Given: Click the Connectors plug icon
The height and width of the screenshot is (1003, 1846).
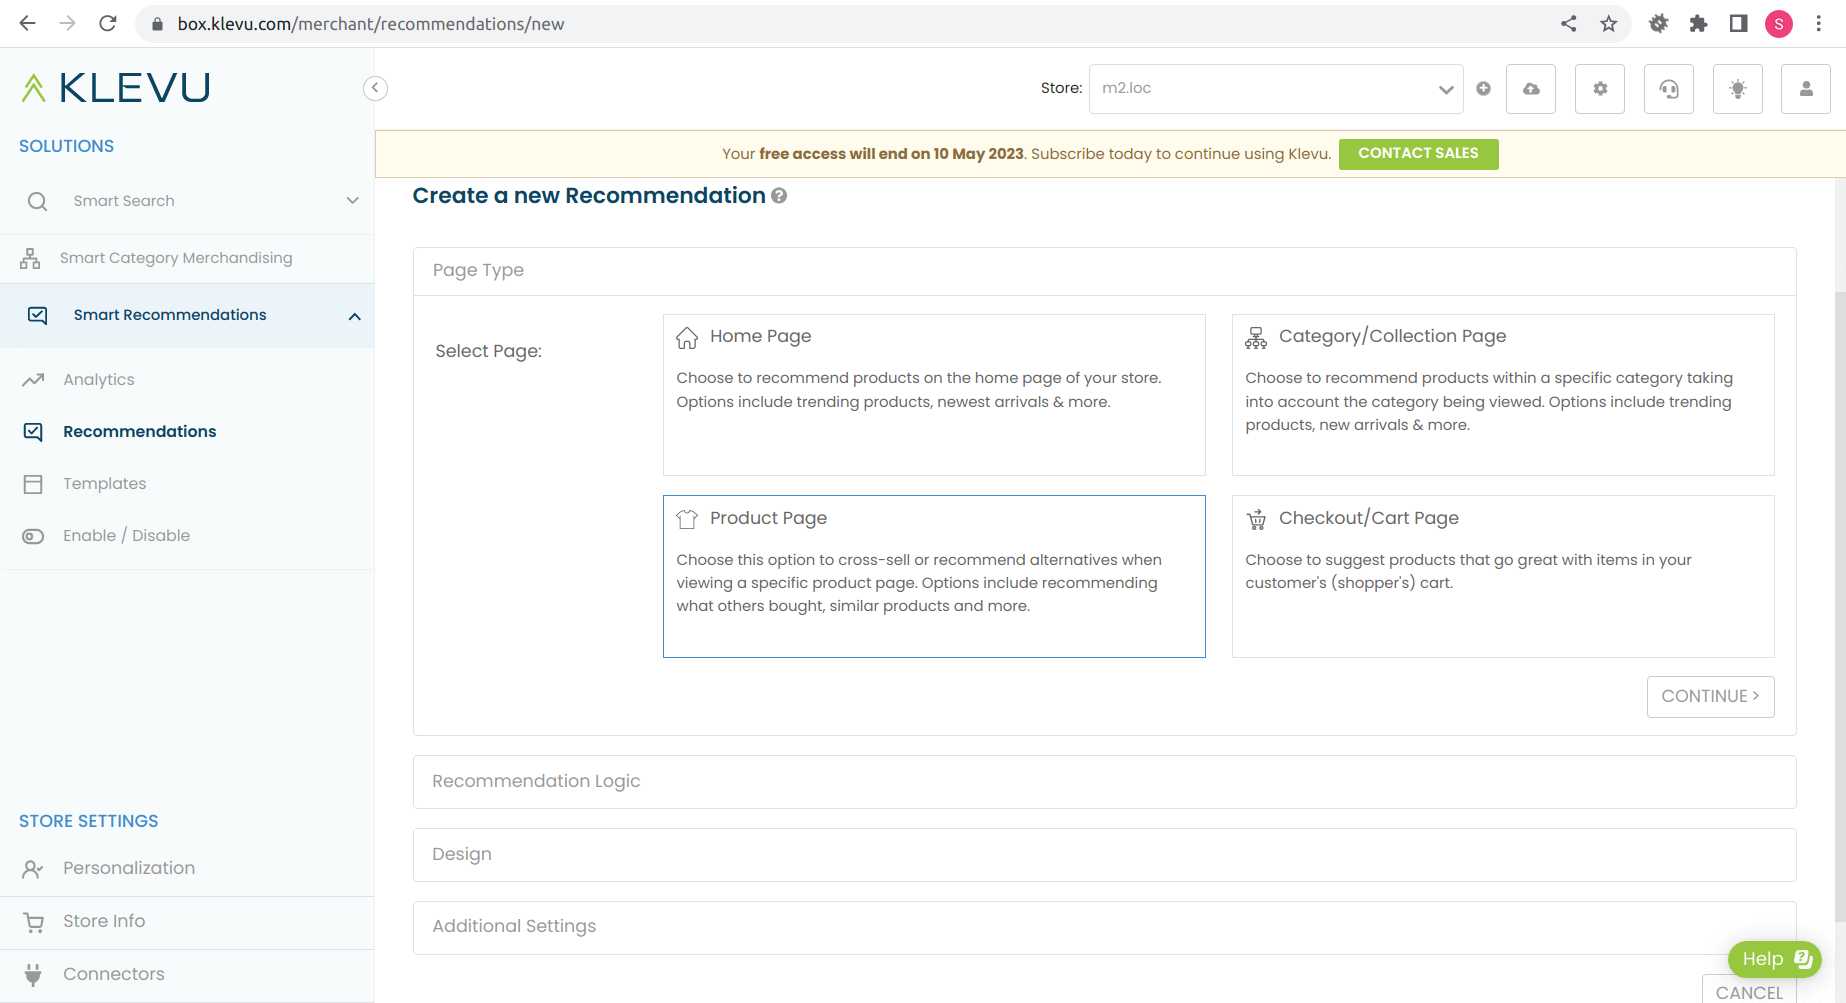Looking at the screenshot, I should click(x=33, y=975).
